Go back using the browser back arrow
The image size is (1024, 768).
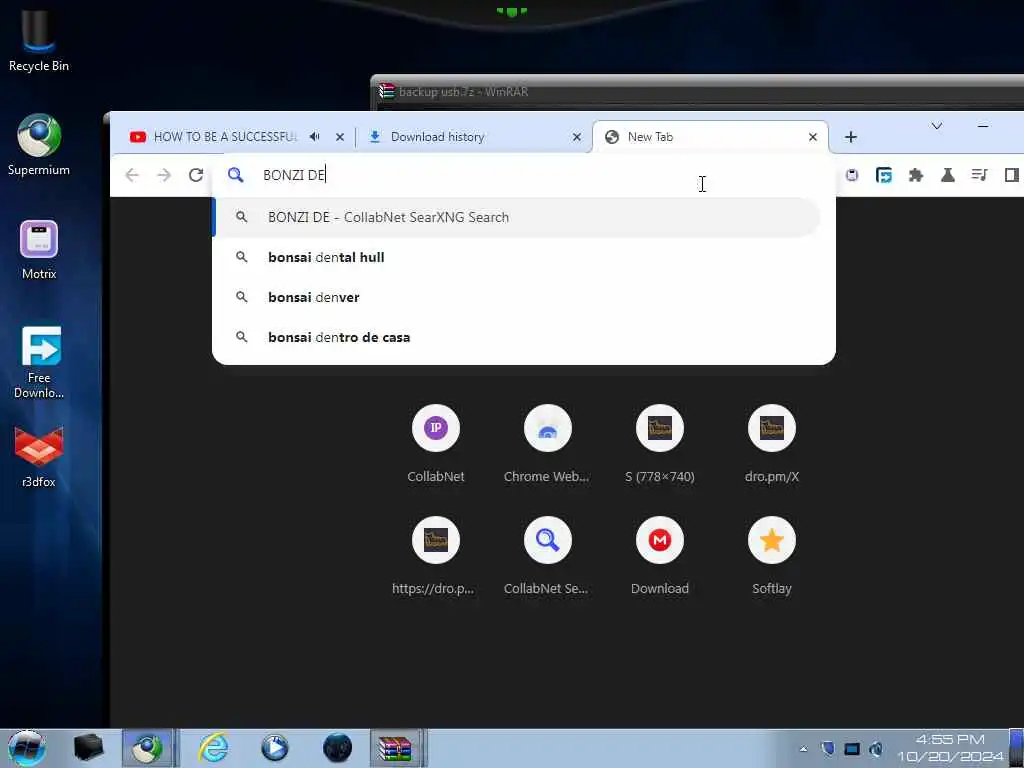(132, 175)
